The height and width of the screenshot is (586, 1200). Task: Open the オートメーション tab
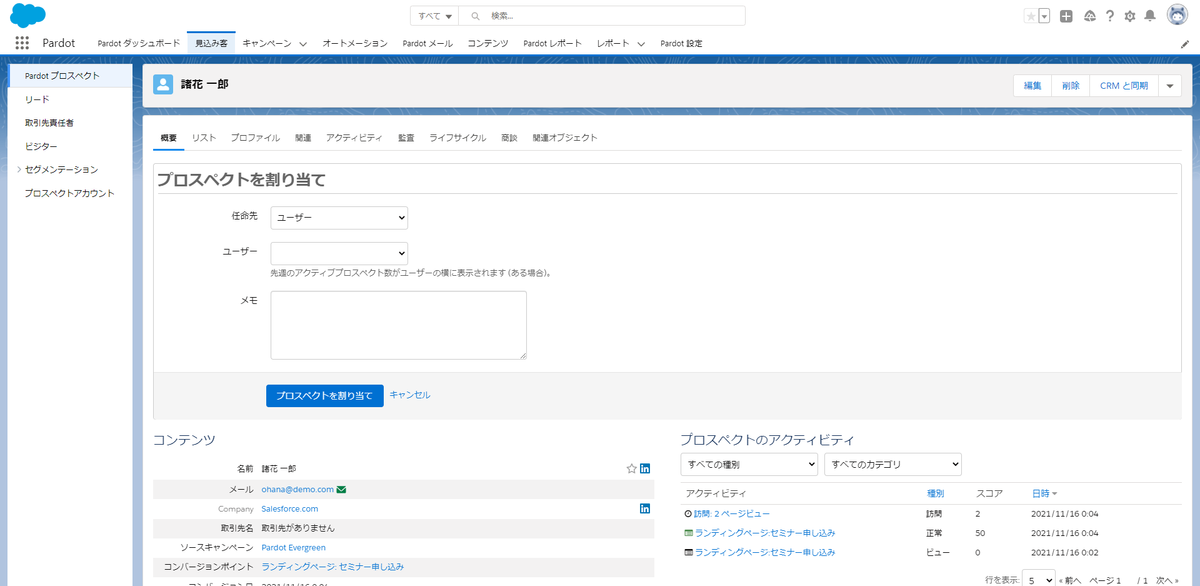coord(355,43)
